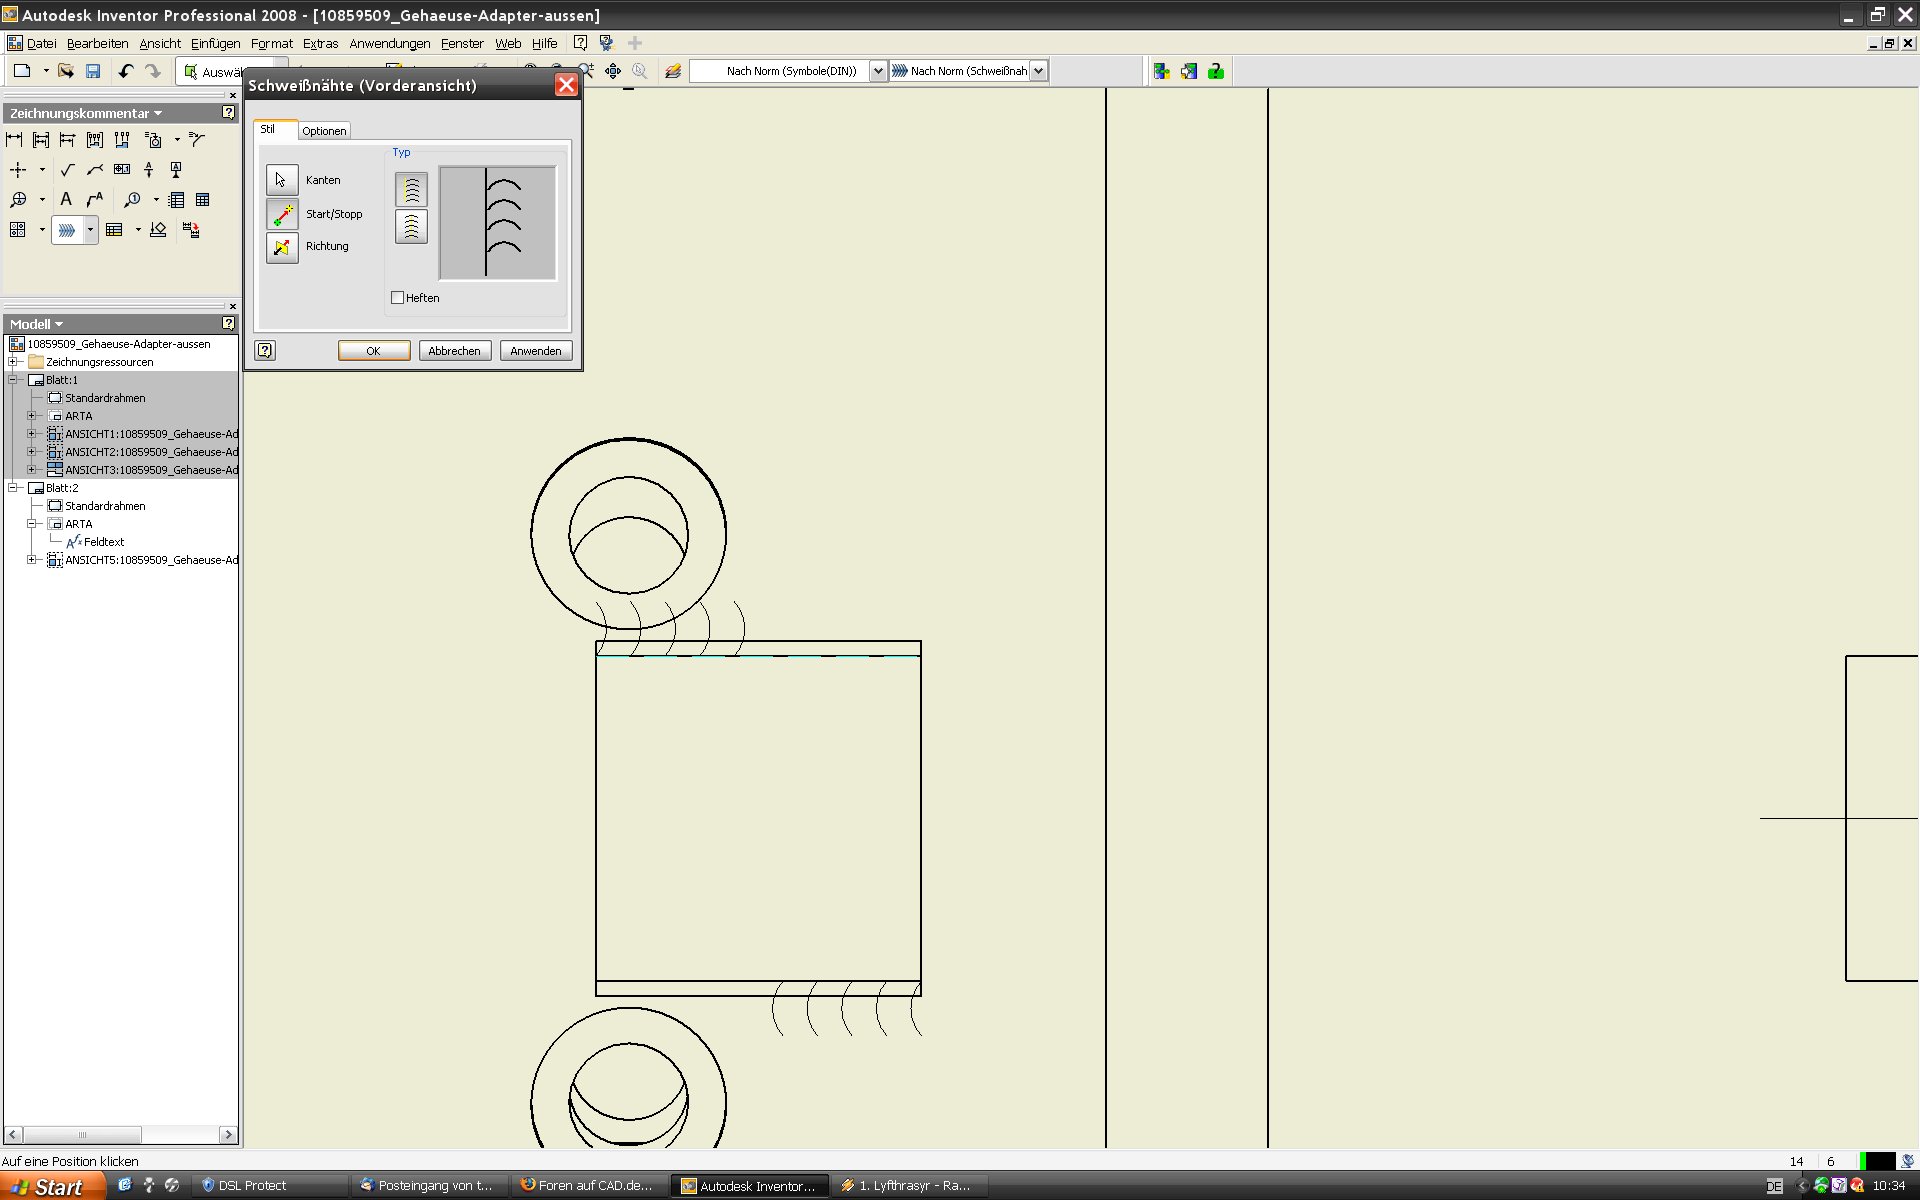Screen dimensions: 1920x1200
Task: Select Feldtext in model tree
Action: click(x=104, y=542)
